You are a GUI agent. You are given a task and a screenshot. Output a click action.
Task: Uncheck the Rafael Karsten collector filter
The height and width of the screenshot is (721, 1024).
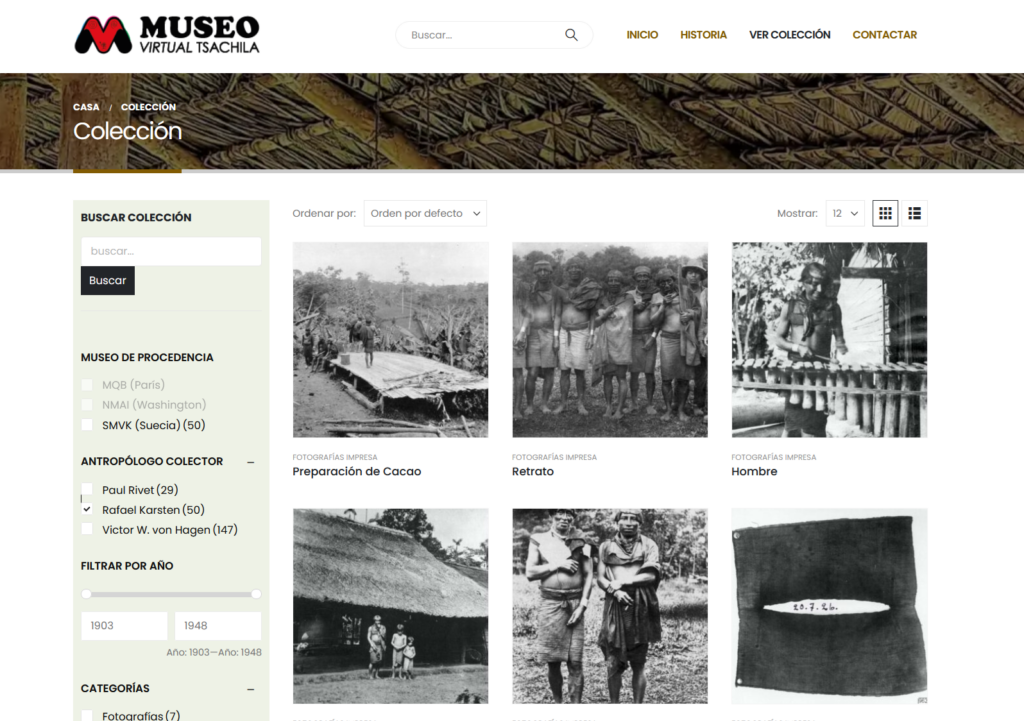(88, 510)
